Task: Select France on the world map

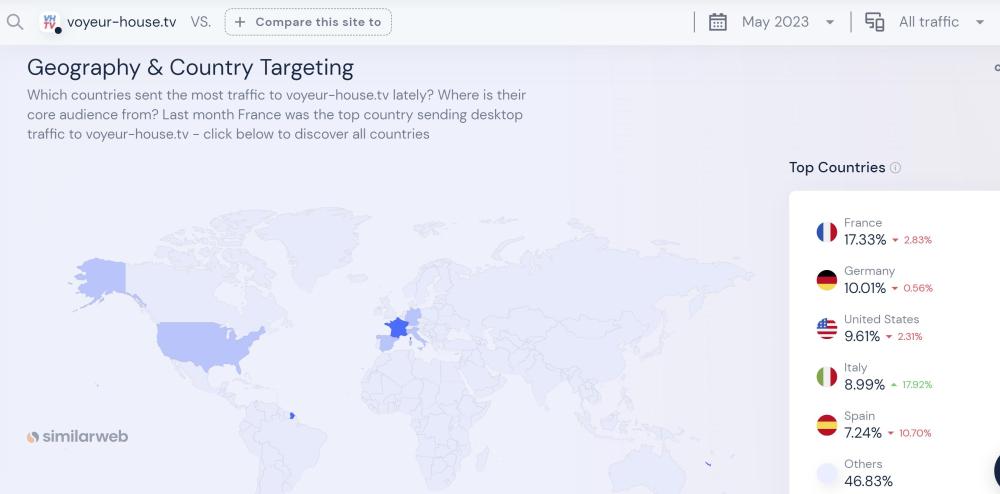Action: tap(397, 327)
